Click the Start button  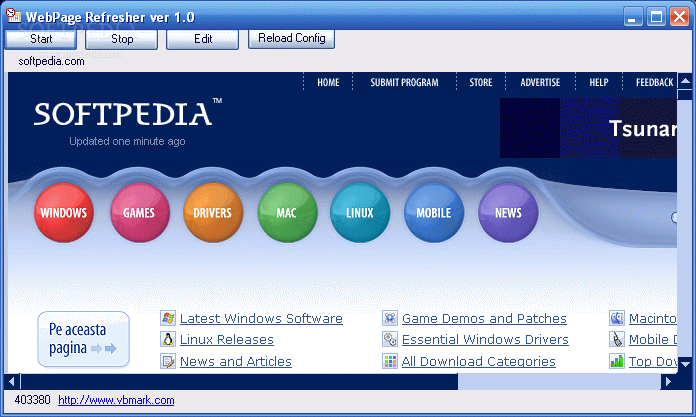41,39
